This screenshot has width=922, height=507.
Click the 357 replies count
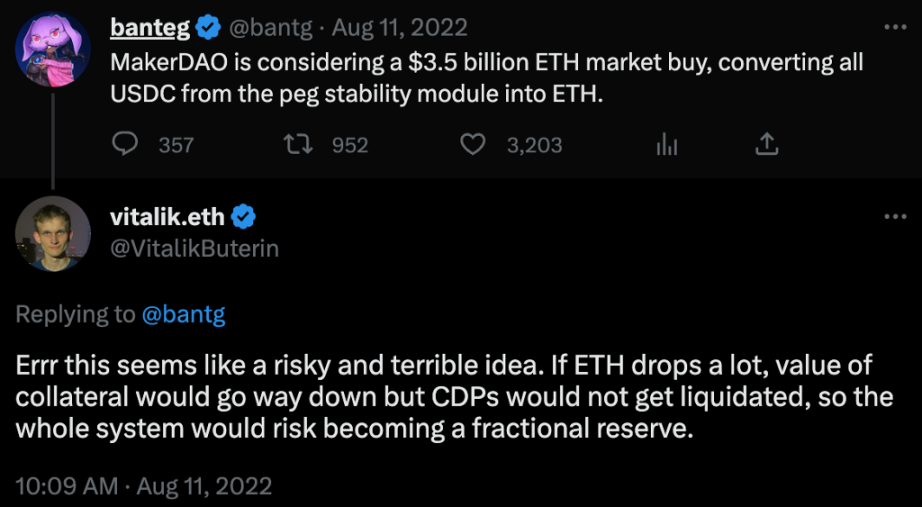(x=176, y=145)
